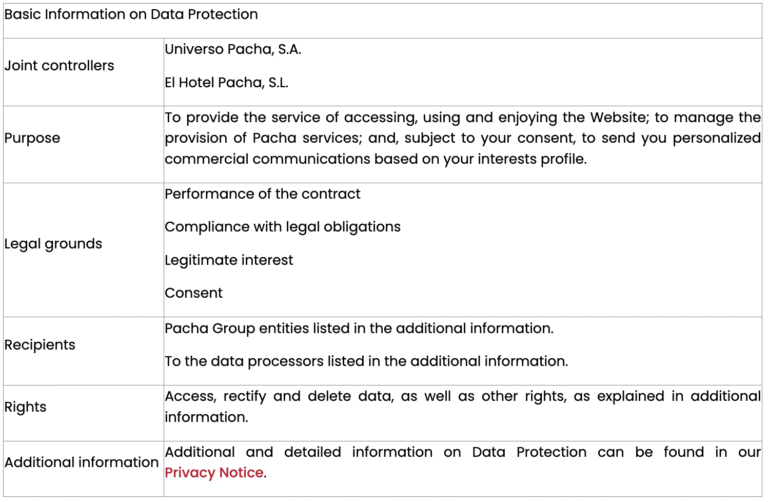768x502 pixels.
Task: Open the Privacy Notice link
Action: point(214,473)
